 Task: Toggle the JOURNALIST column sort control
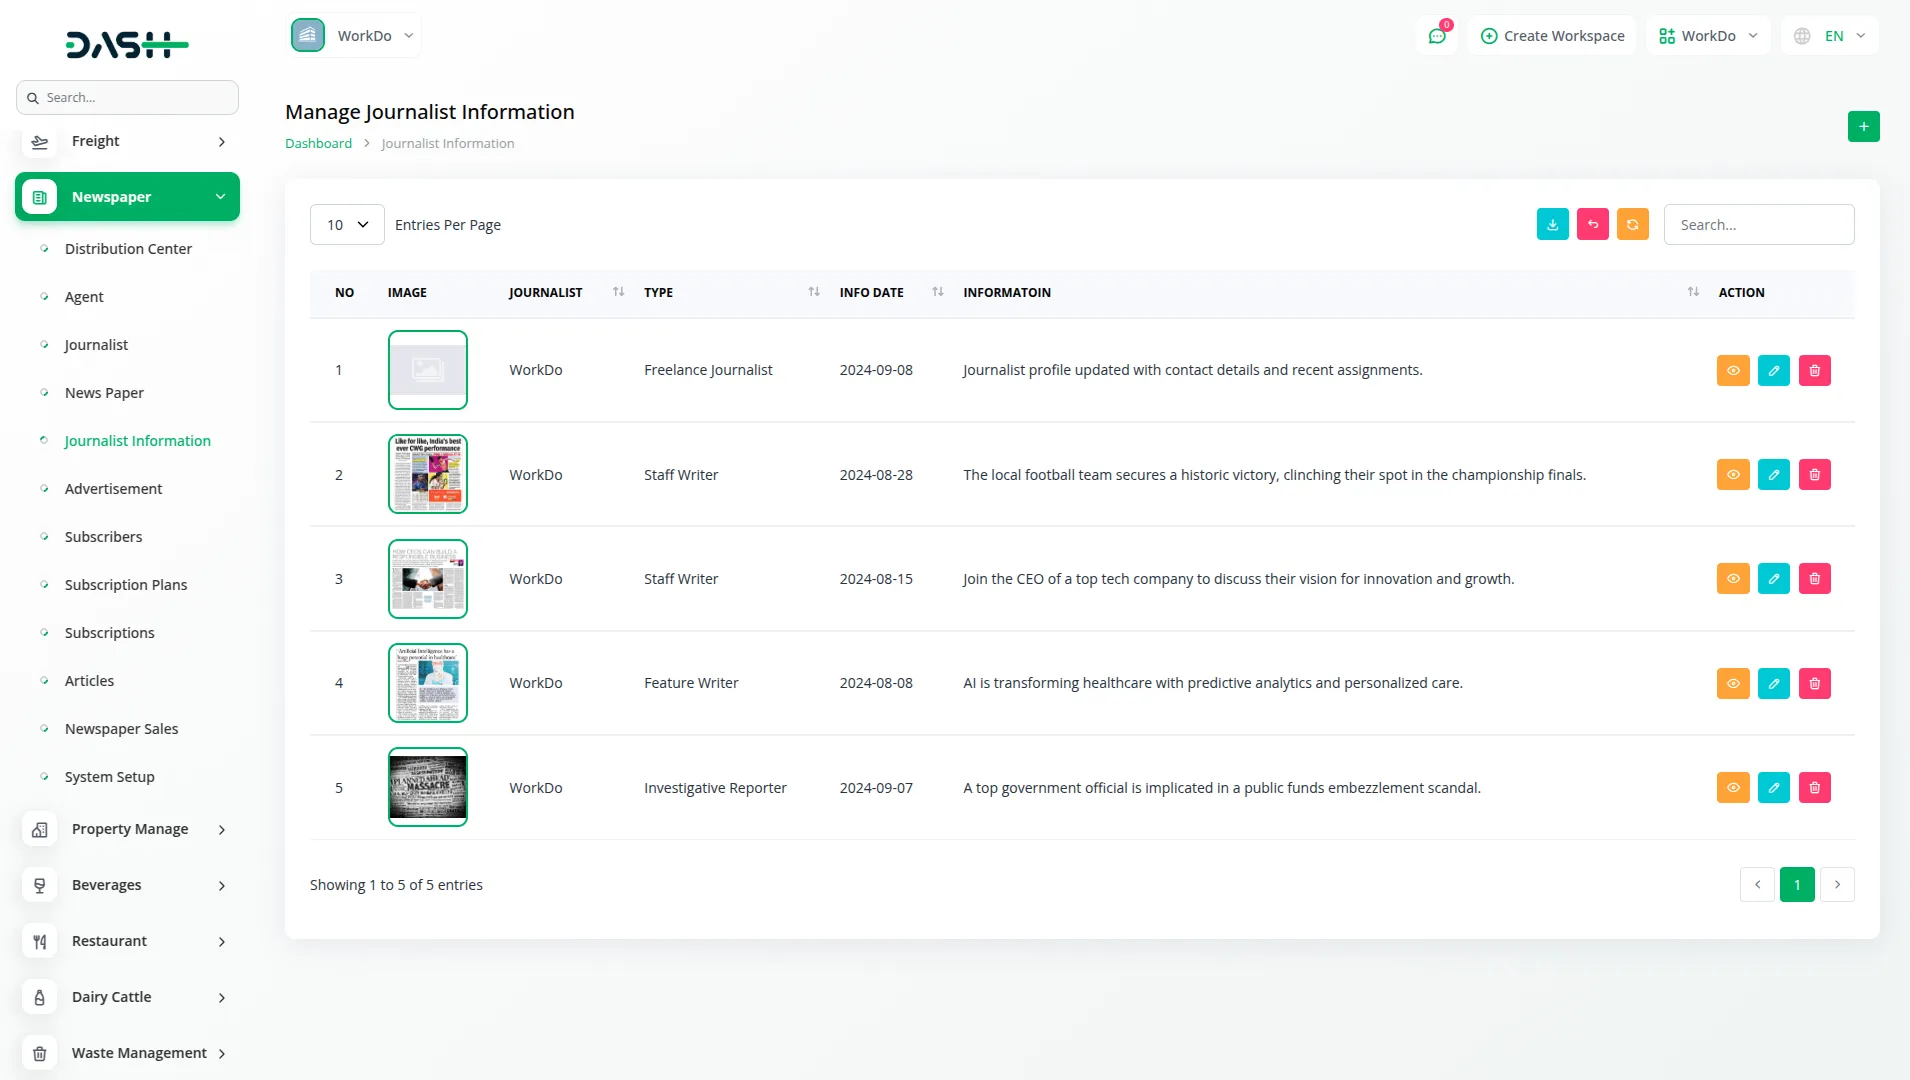618,291
